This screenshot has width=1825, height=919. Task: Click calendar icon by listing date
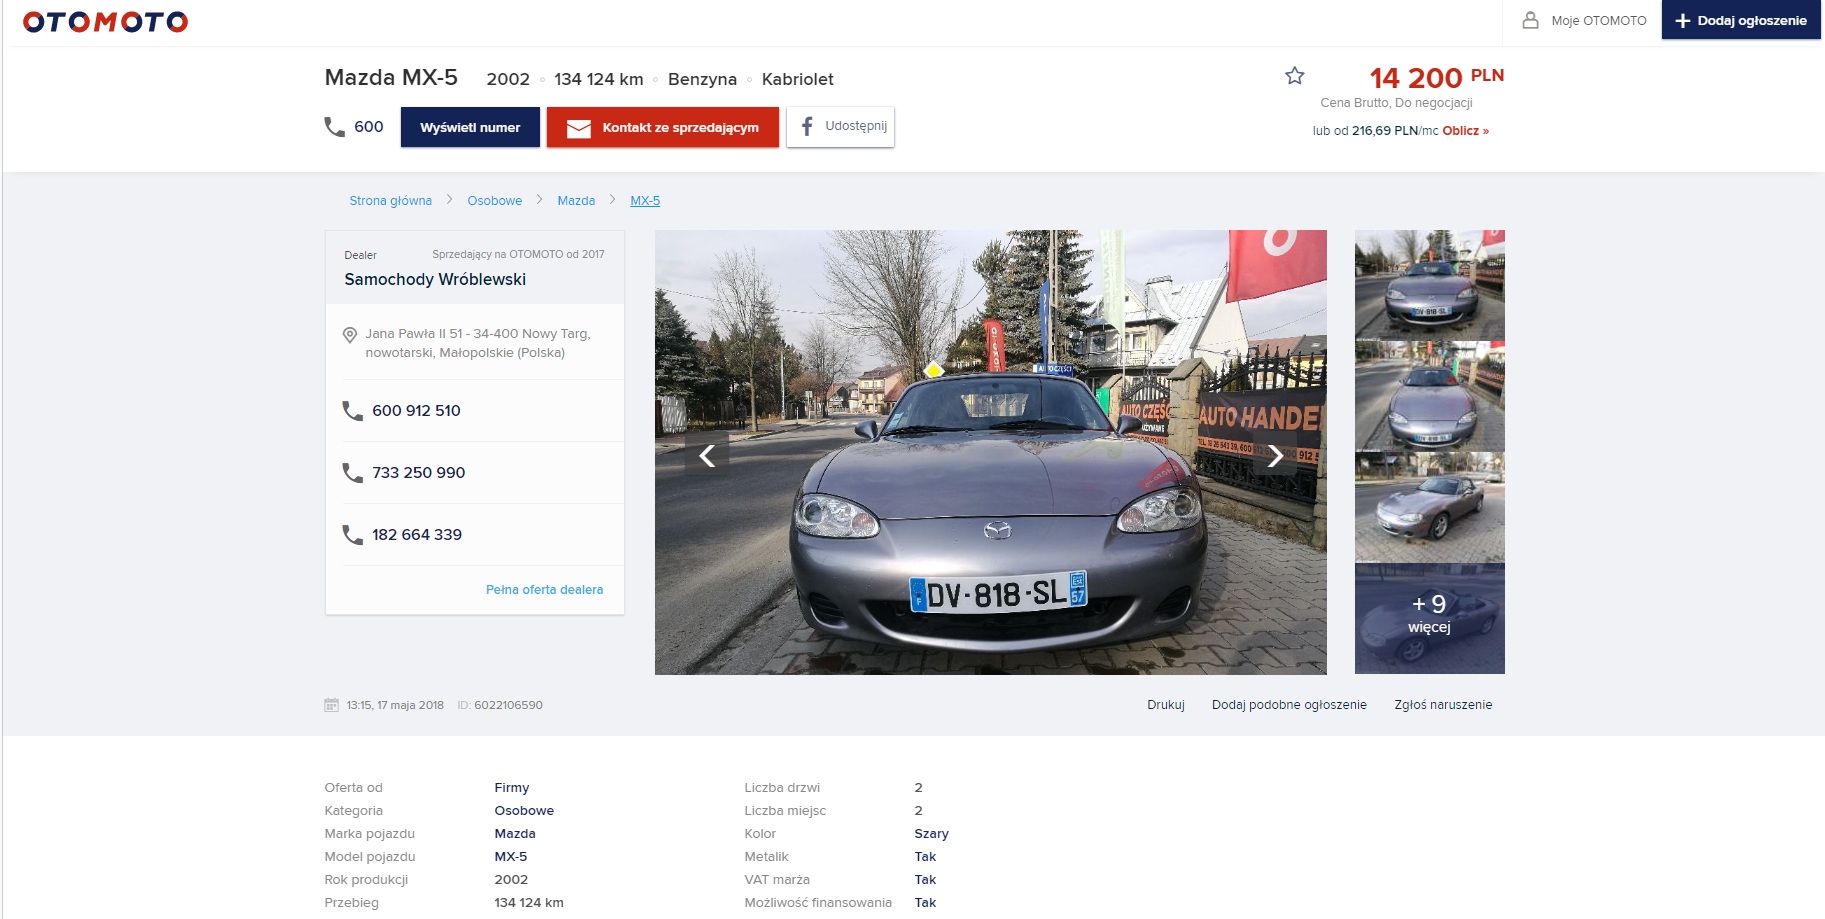tap(332, 705)
